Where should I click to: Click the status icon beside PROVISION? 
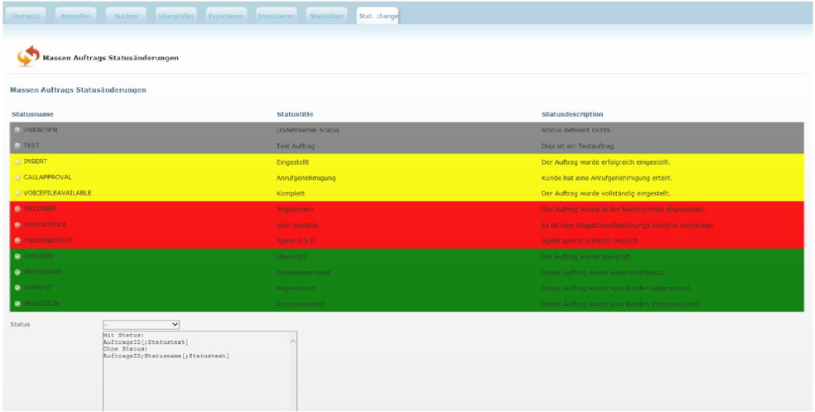click(17, 303)
